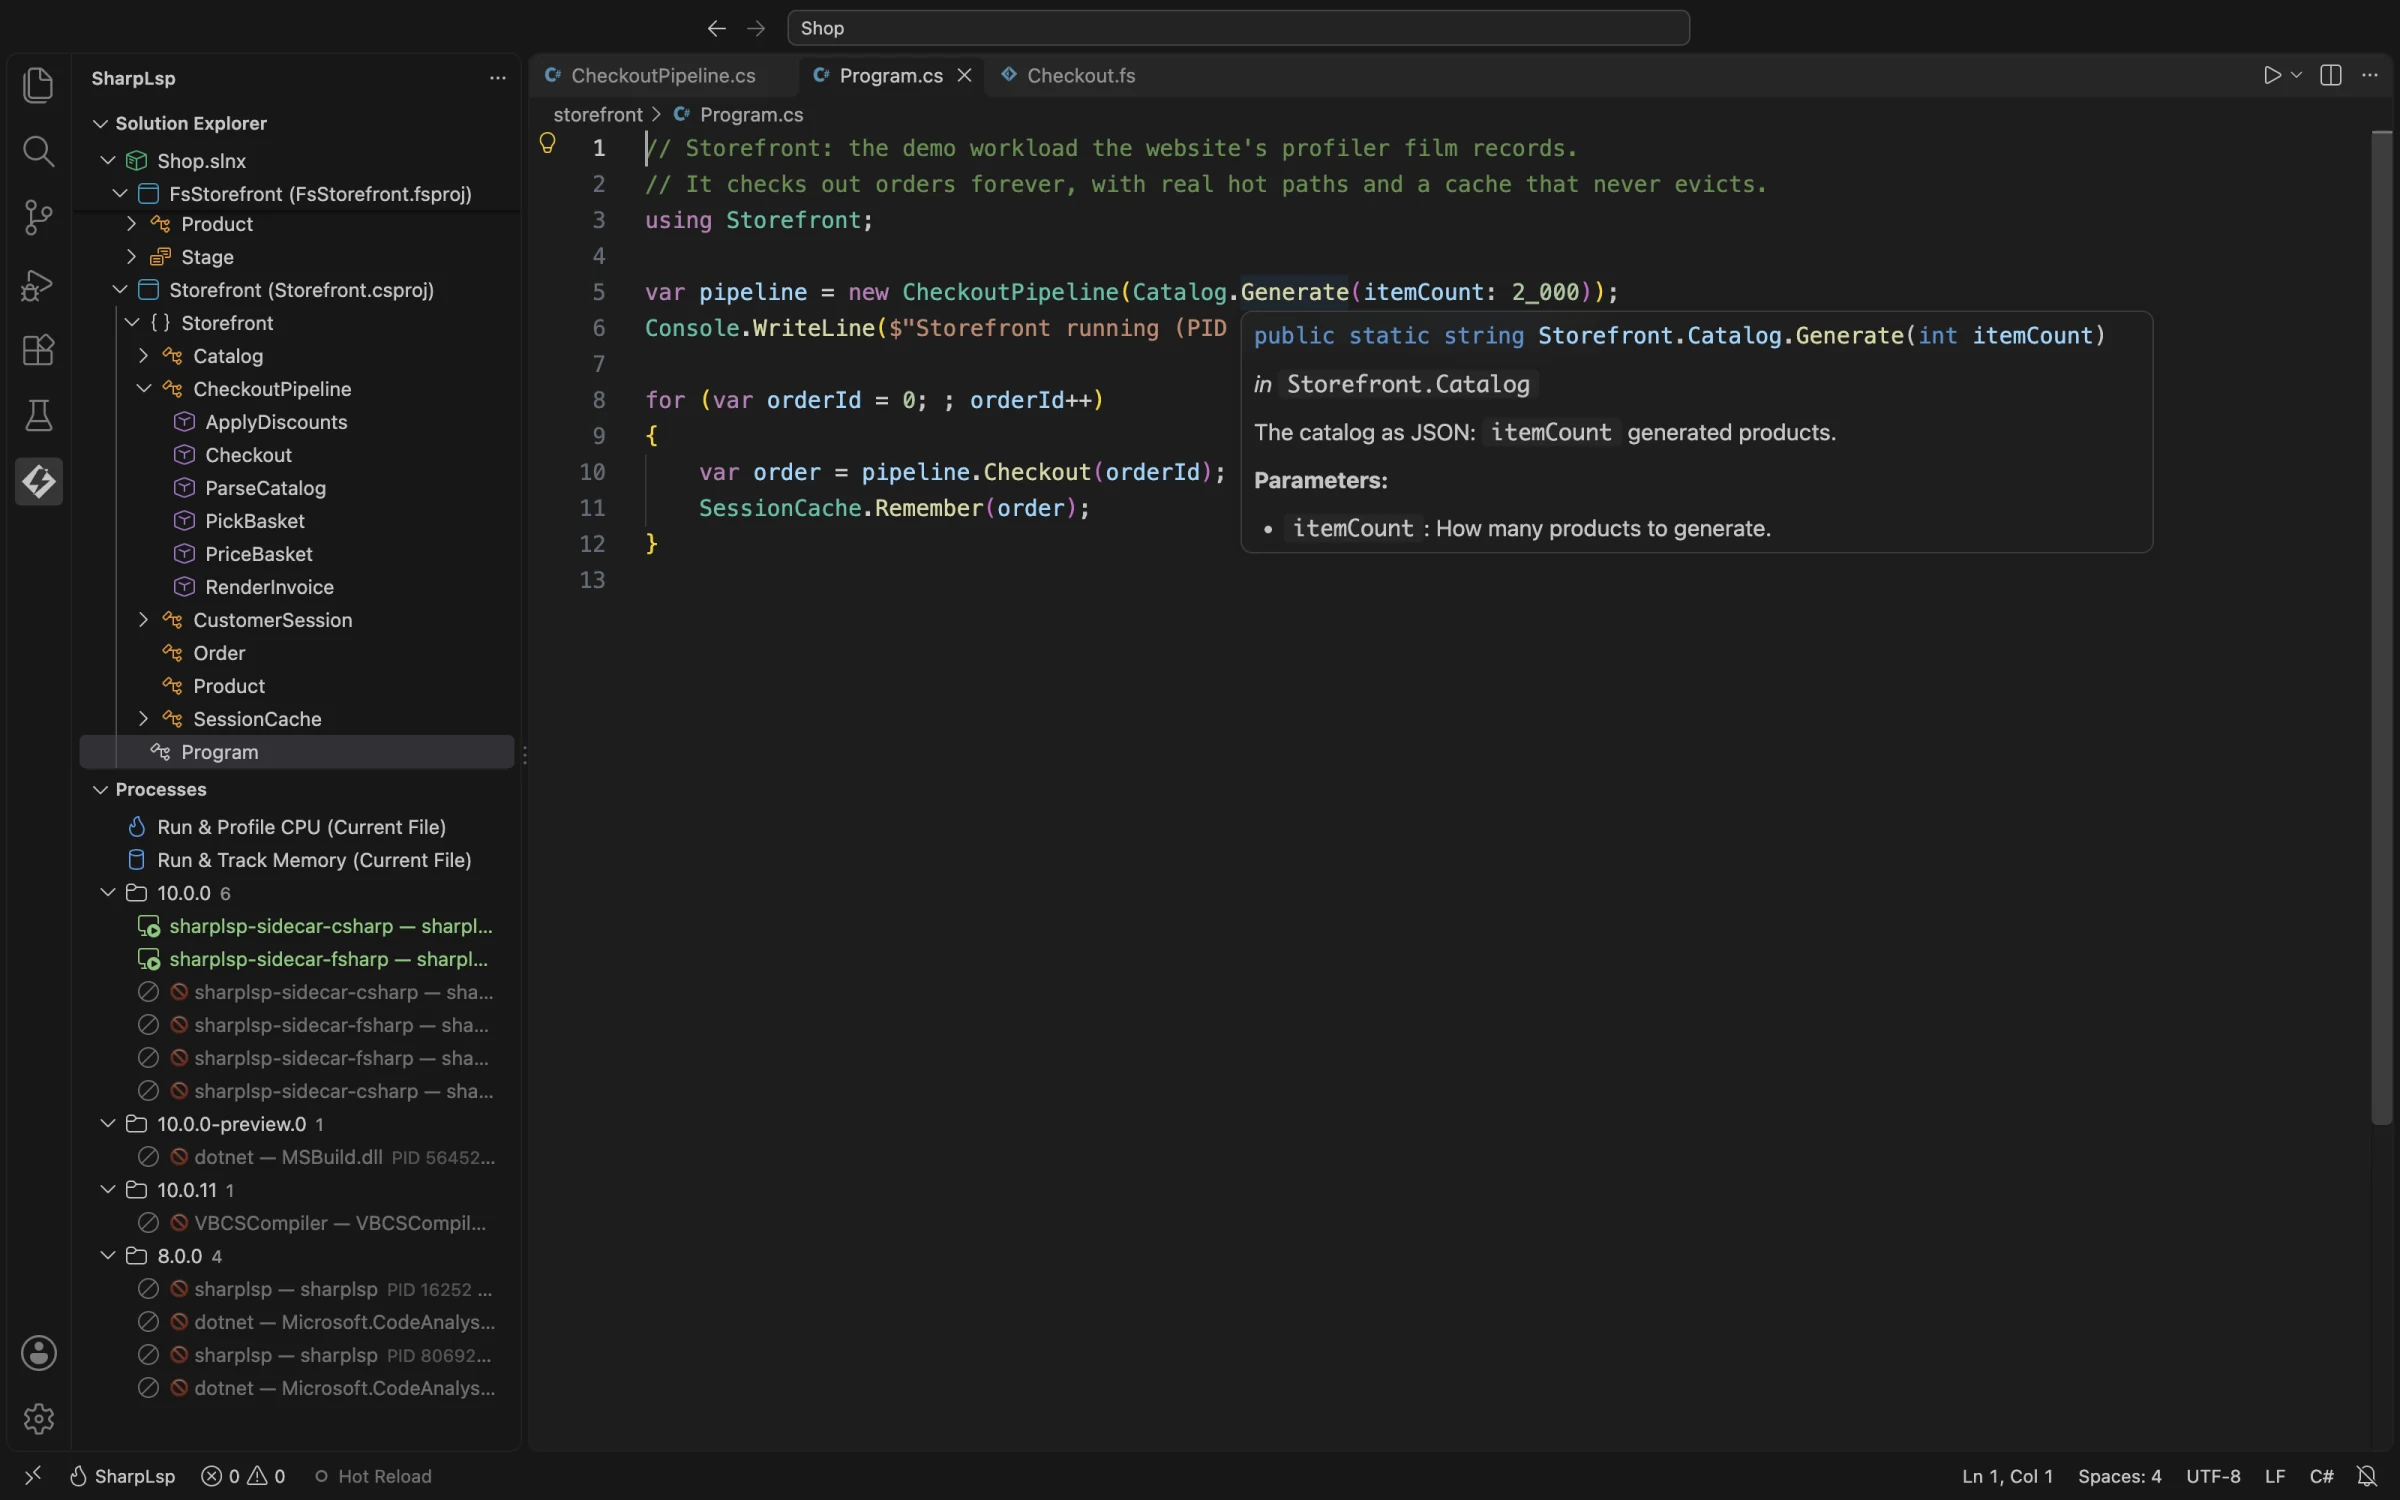This screenshot has height=1500, width=2400.
Task: Open the run dropdown arrow beside play
Action: (x=2296, y=75)
